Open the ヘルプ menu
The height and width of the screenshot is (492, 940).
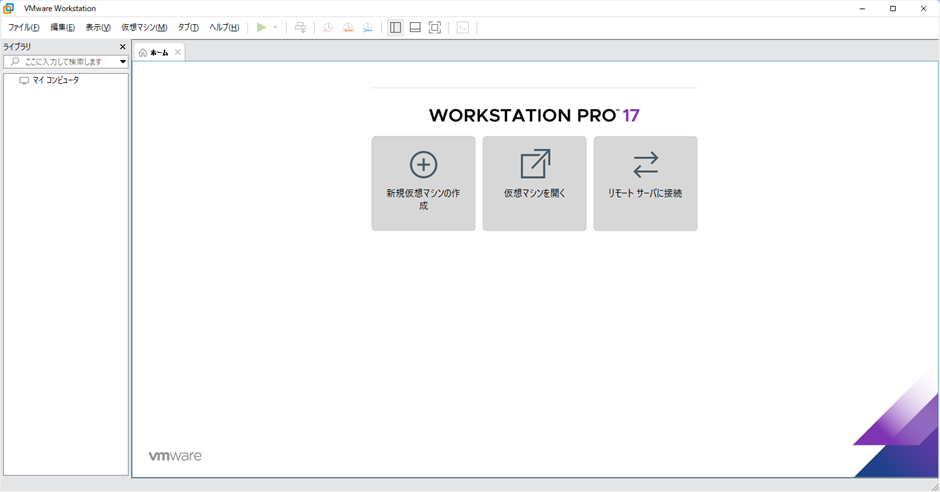click(224, 28)
